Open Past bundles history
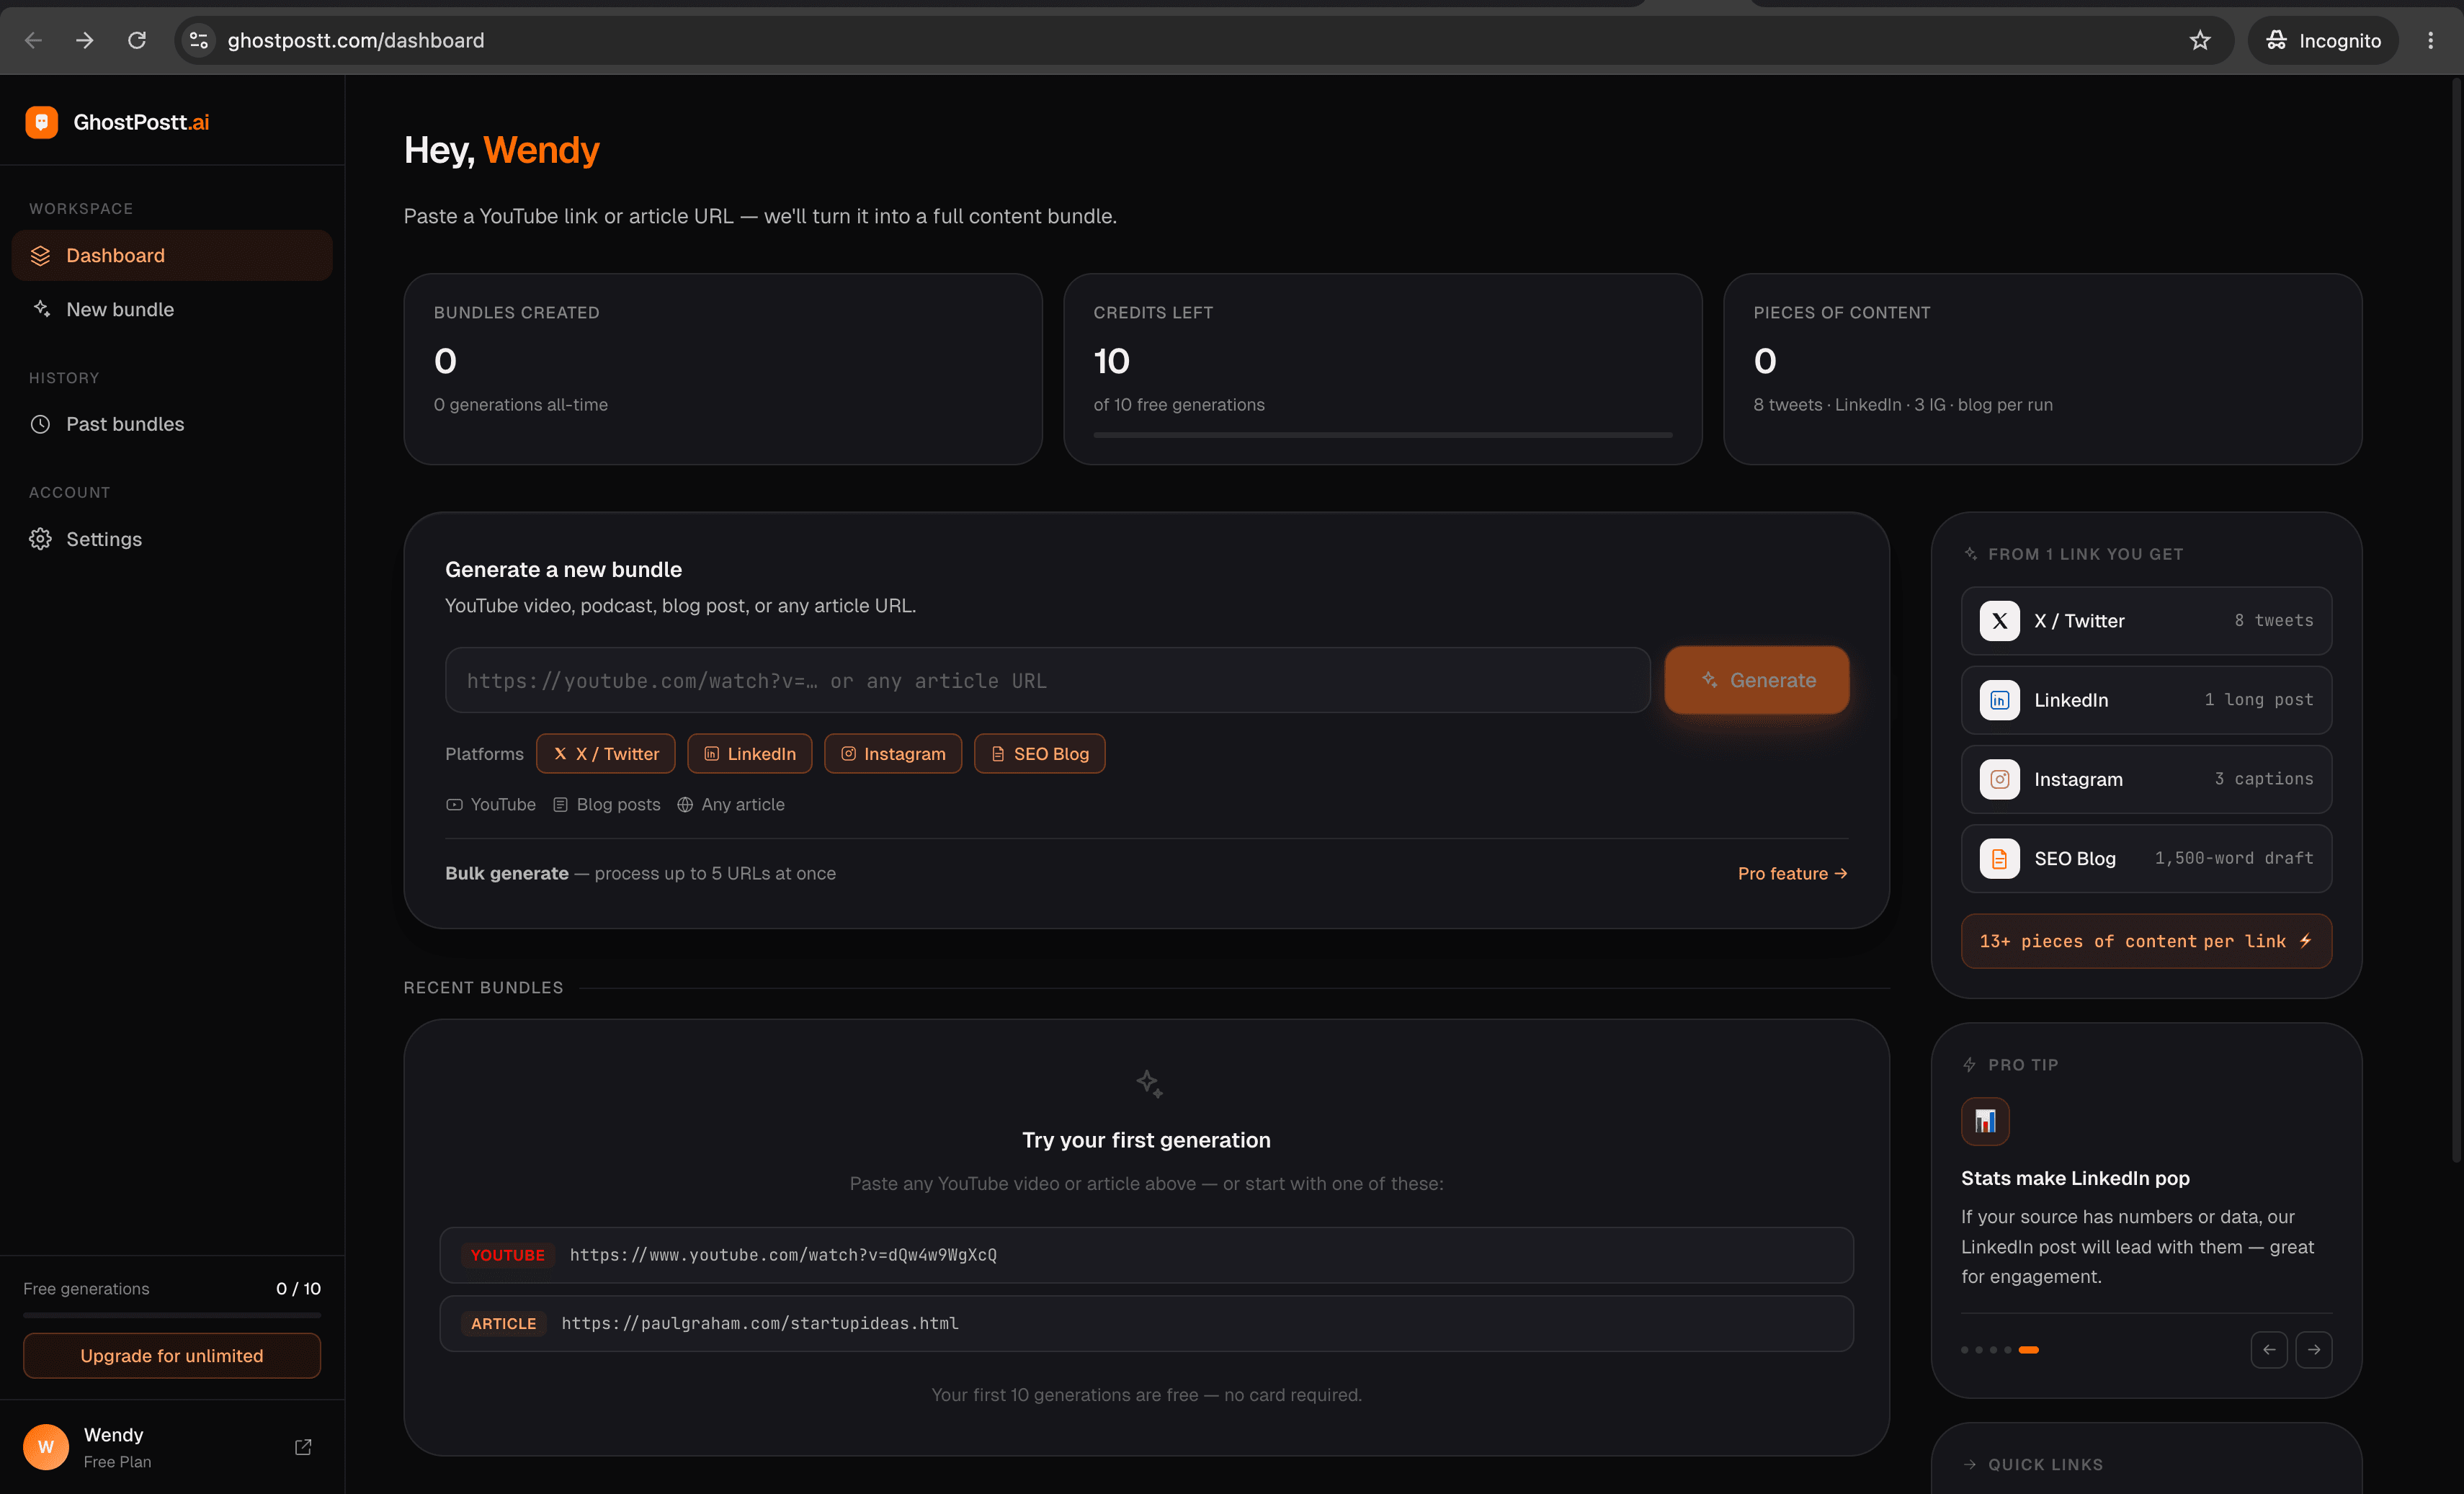Image resolution: width=2464 pixels, height=1494 pixels. tap(172, 424)
